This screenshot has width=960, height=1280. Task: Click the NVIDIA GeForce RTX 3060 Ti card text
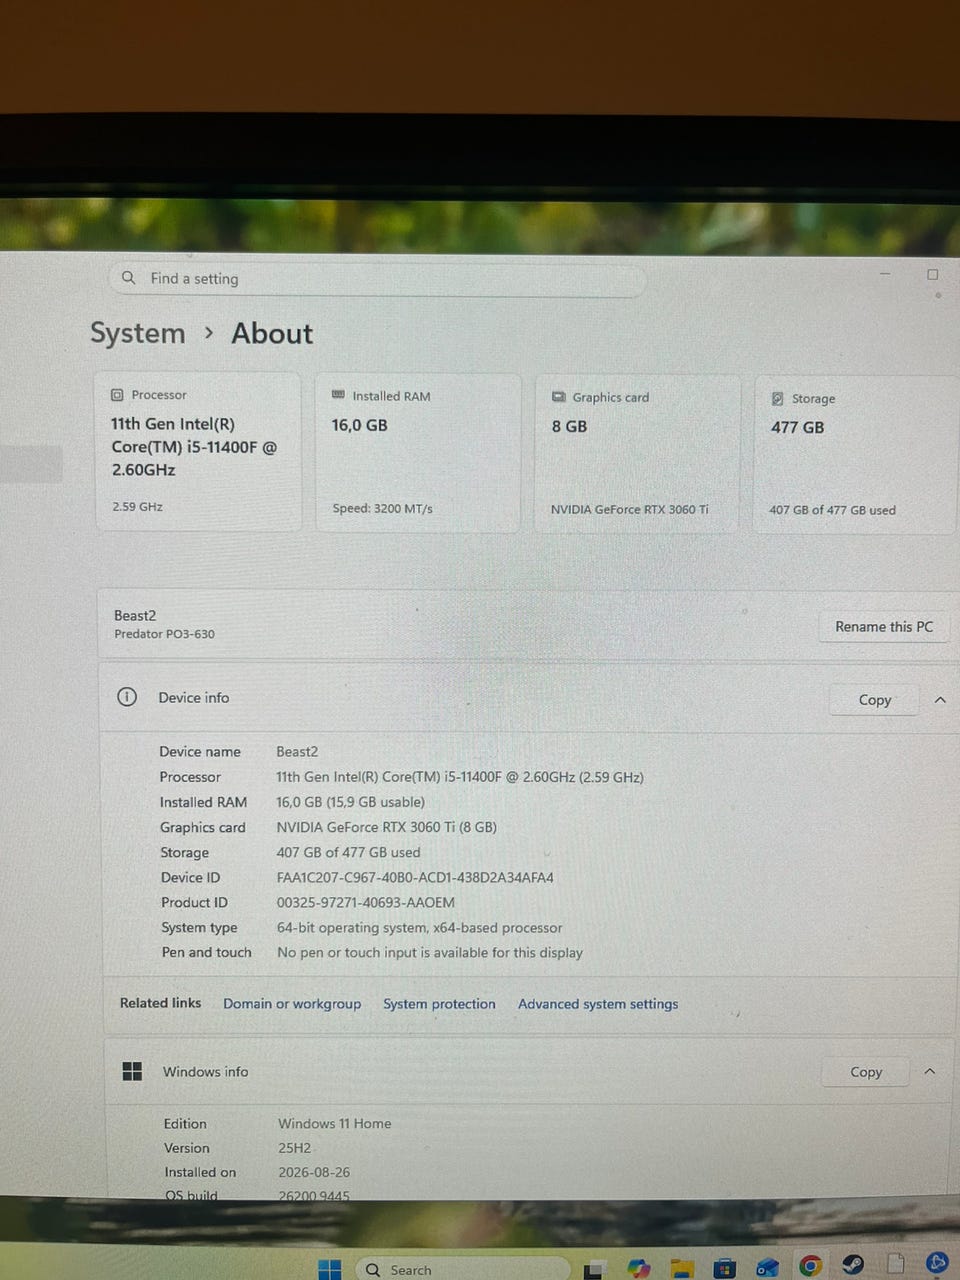coord(629,509)
